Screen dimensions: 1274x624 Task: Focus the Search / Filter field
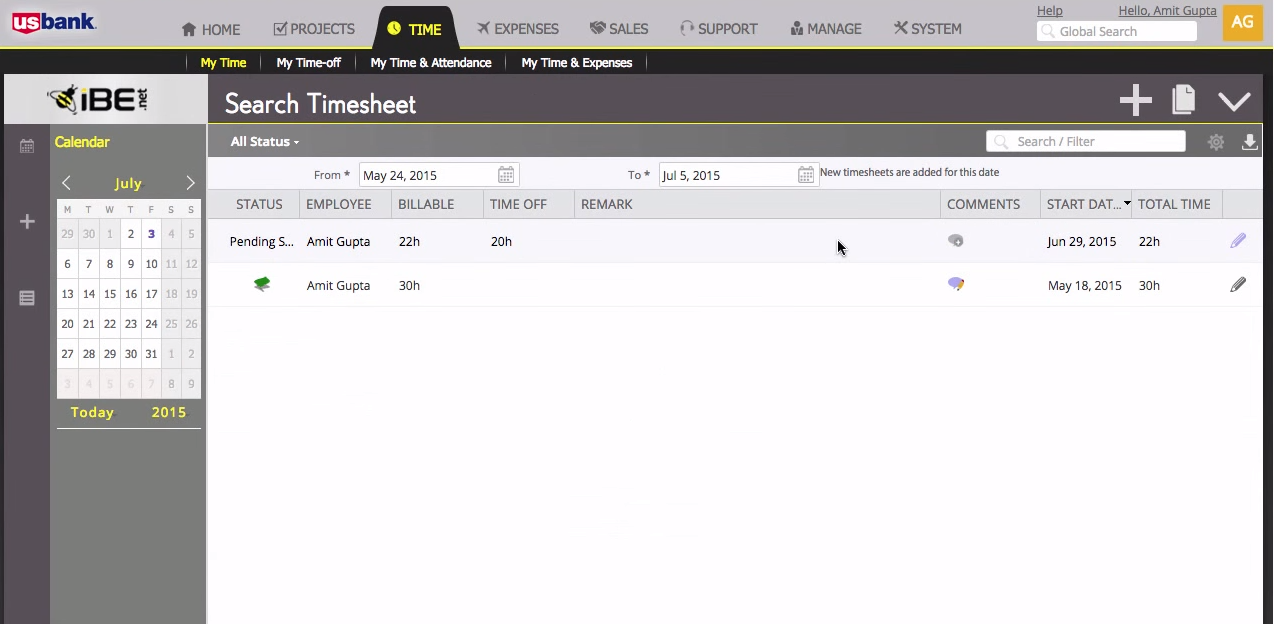coord(1086,142)
